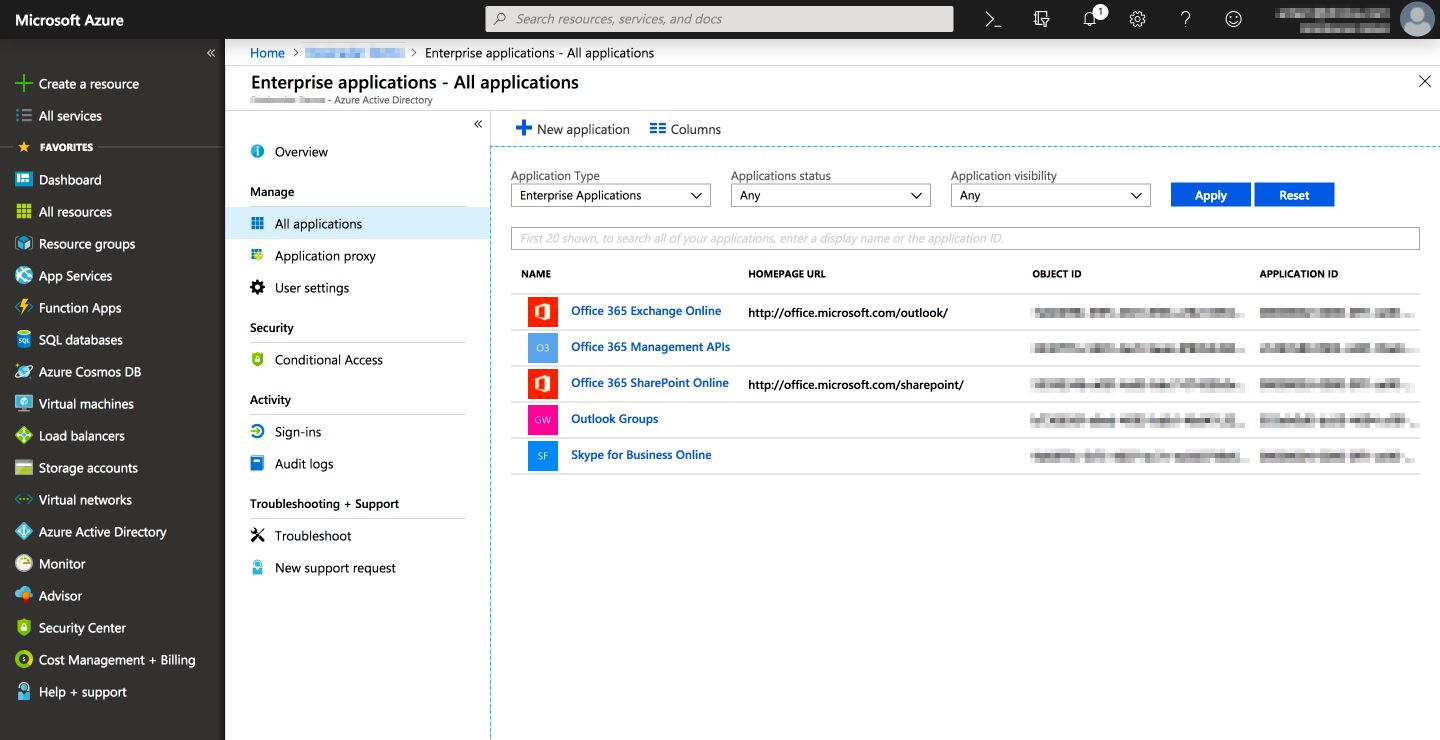Open the notifications bell
The image size is (1440, 740).
point(1090,19)
